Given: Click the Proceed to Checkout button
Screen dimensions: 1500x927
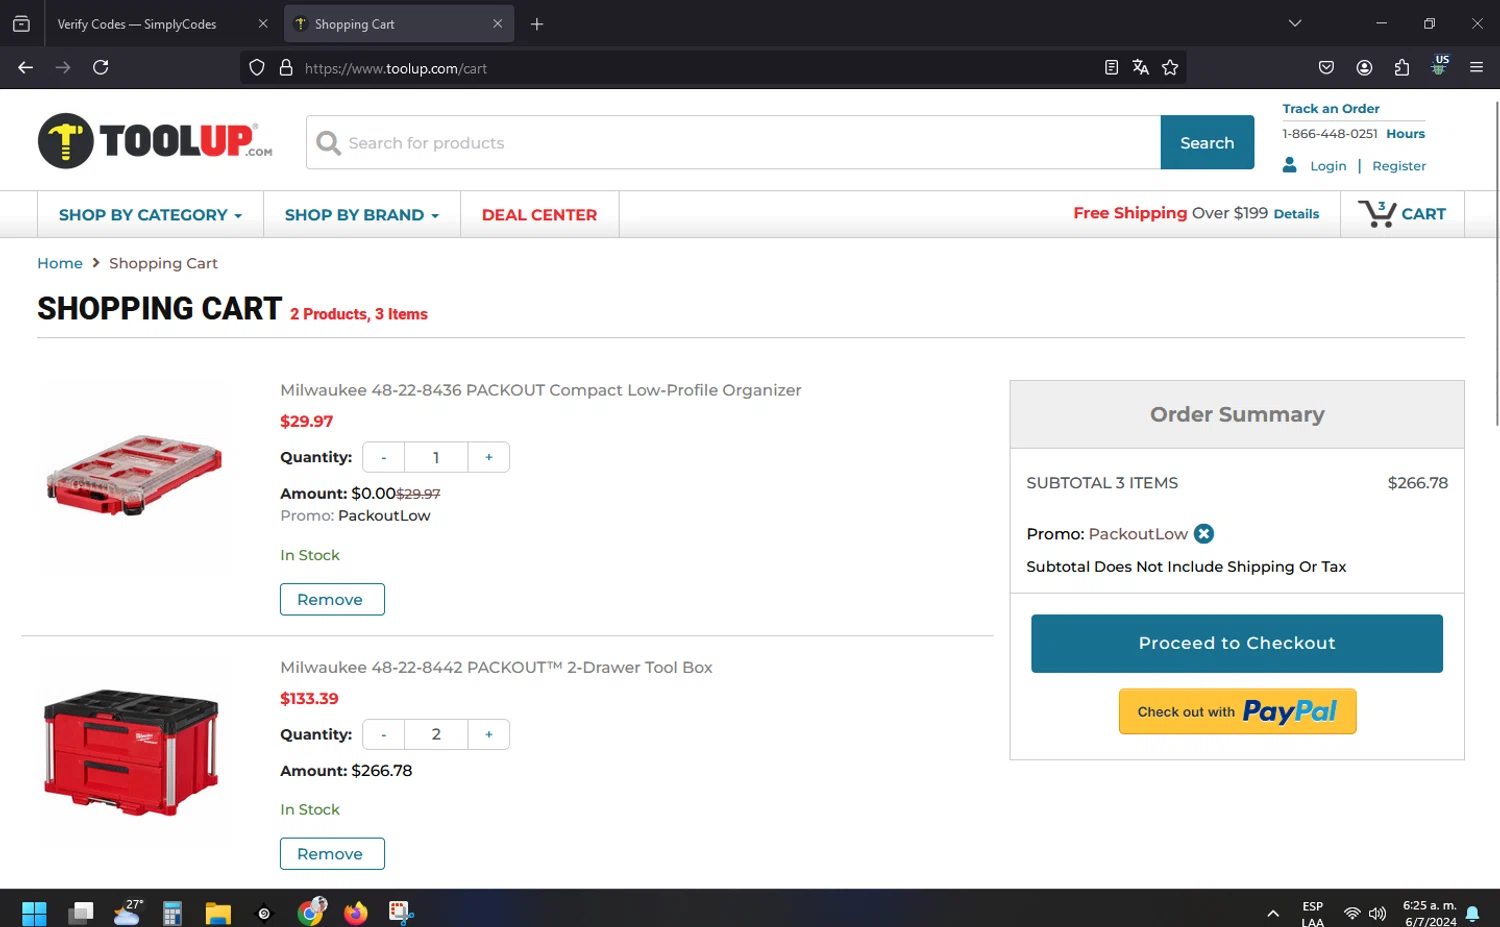Looking at the screenshot, I should (1237, 643).
